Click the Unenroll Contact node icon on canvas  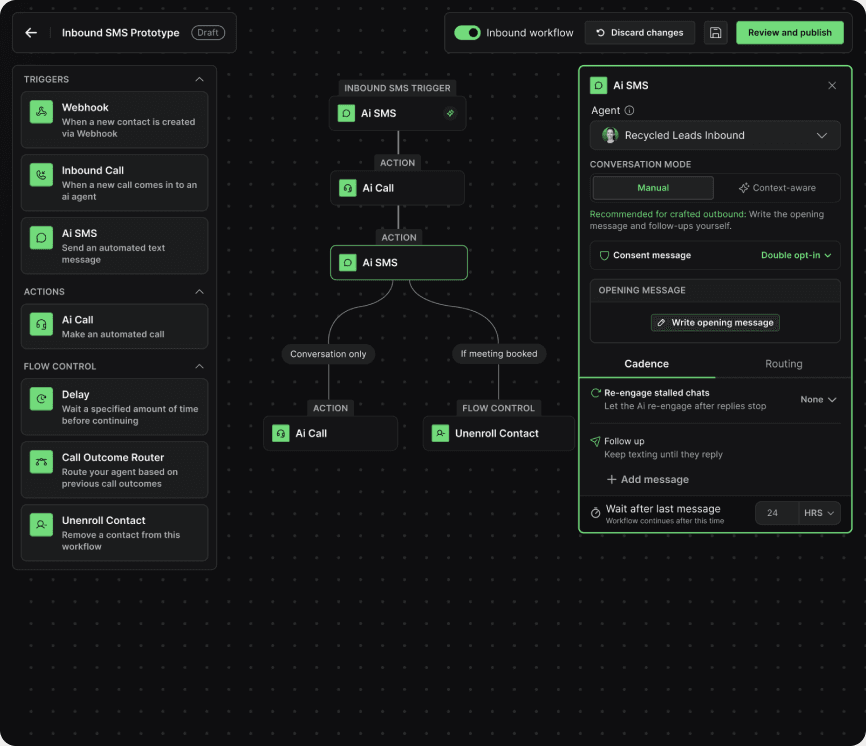440,433
